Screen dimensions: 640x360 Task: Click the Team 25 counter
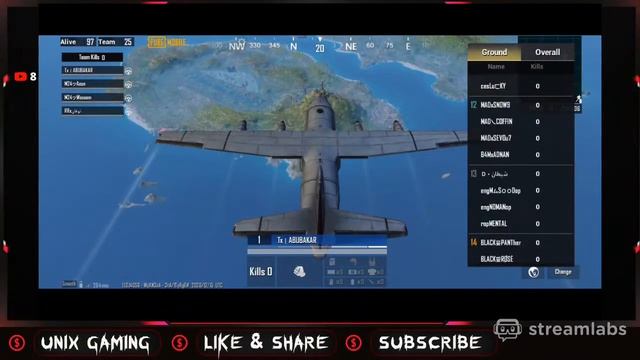pyautogui.click(x=116, y=42)
